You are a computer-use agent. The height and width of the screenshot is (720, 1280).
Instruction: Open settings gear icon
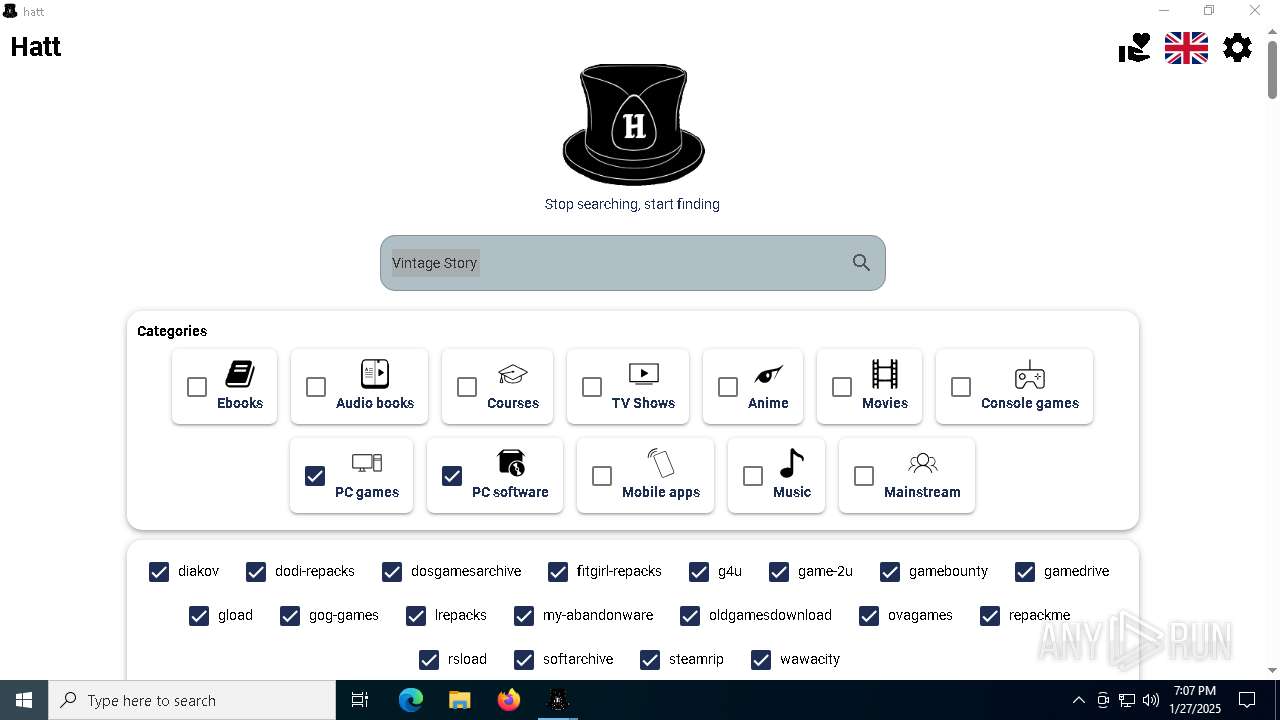(x=1237, y=47)
